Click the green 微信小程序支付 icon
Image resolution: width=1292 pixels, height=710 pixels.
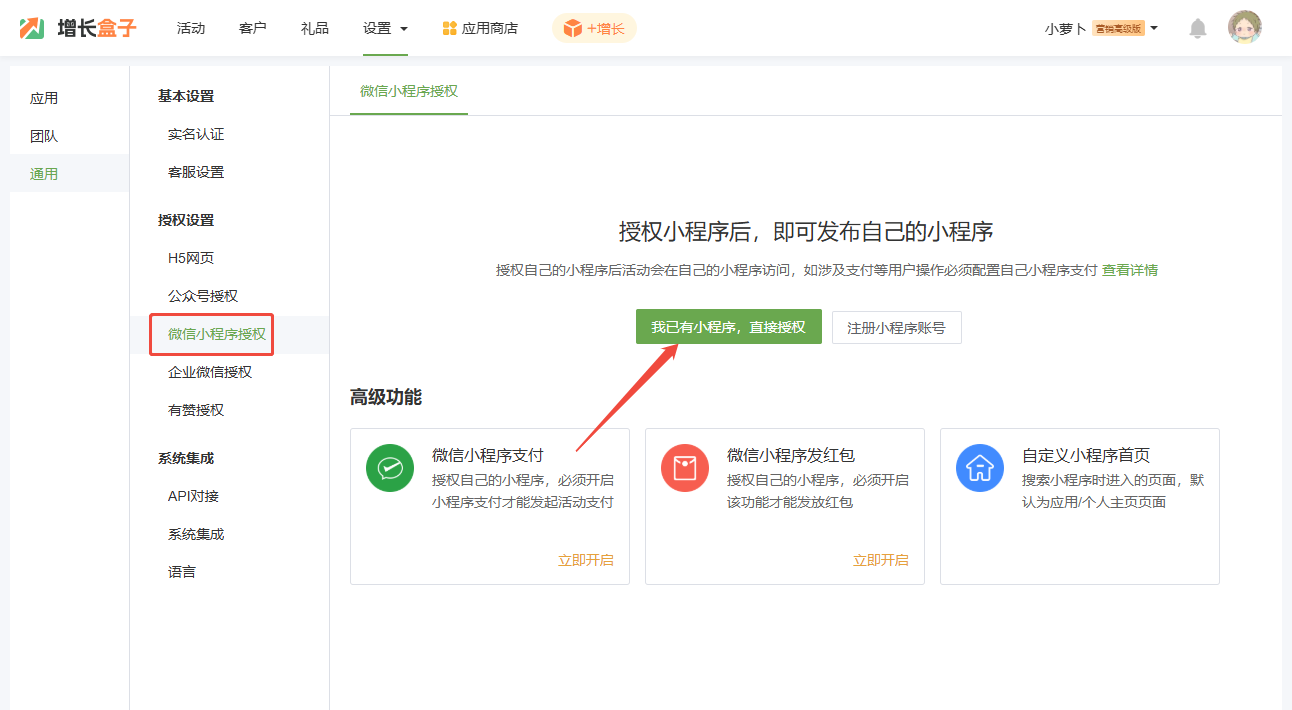(390, 468)
